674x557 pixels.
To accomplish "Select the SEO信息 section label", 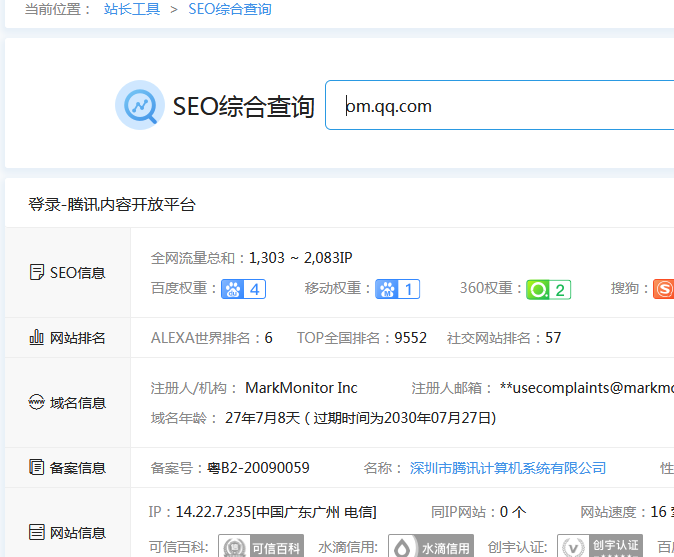I will tap(67, 272).
